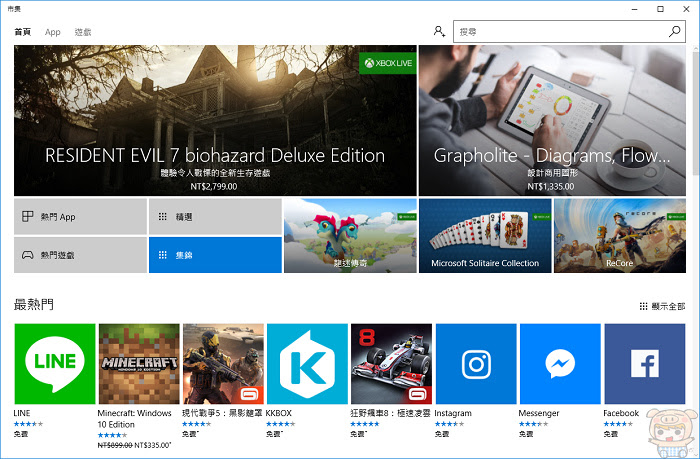The height and width of the screenshot is (459, 700).
Task: Open the 精選 category tile
Action: click(215, 217)
